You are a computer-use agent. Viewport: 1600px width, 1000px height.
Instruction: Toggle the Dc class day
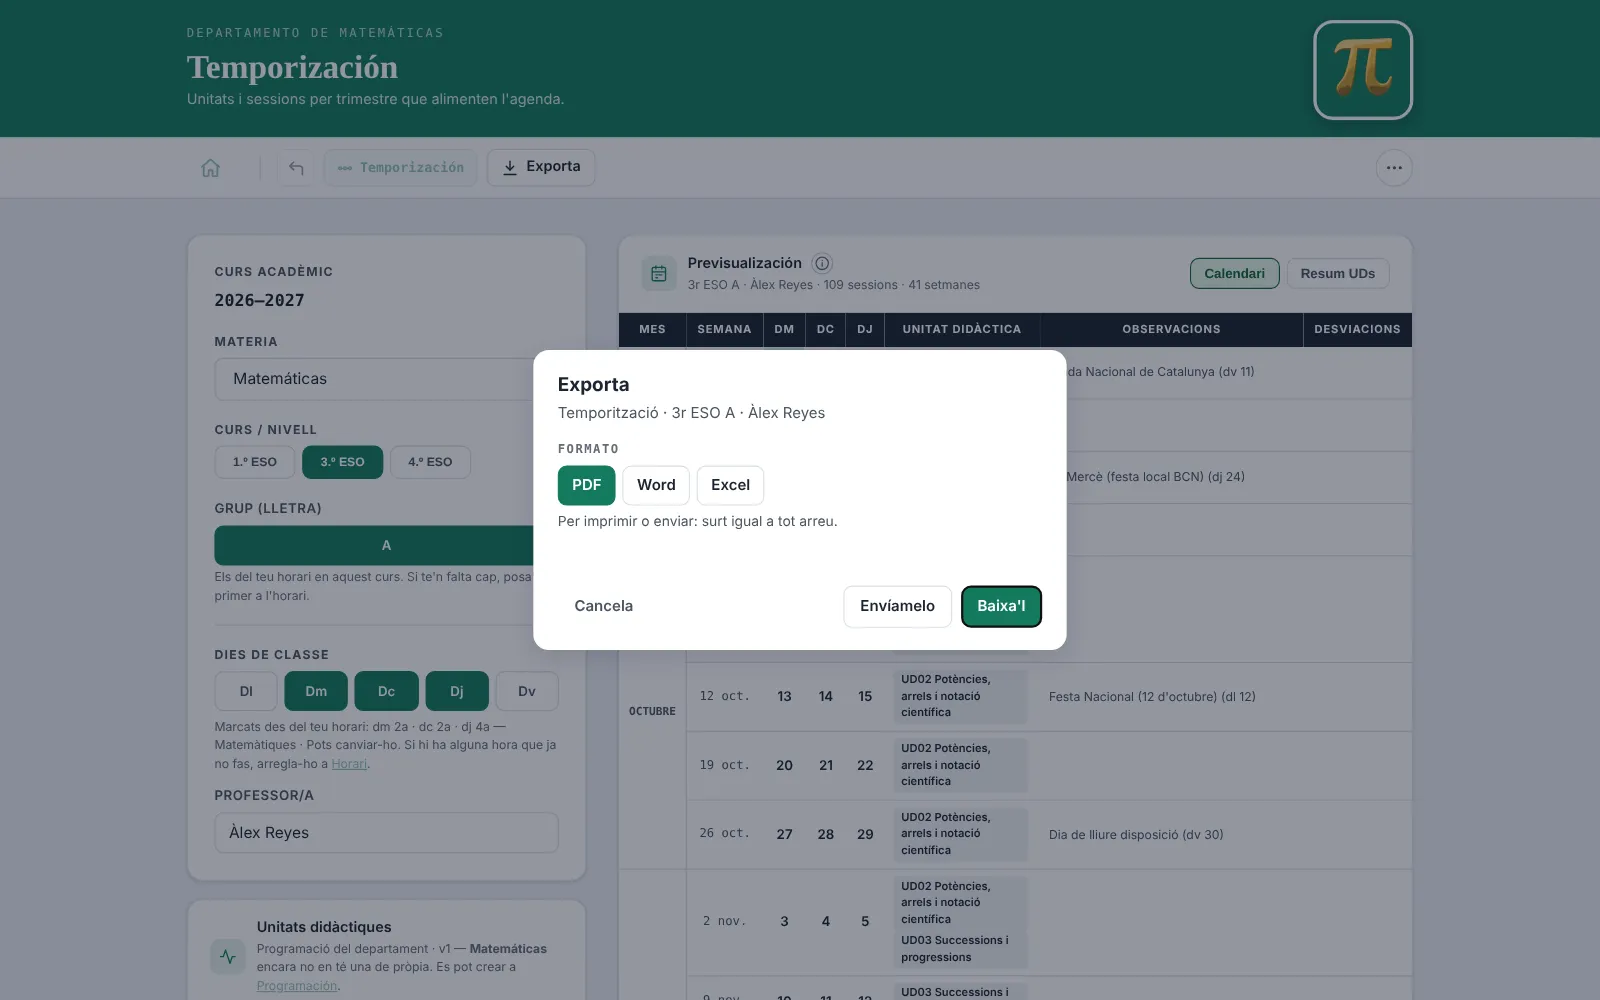click(386, 691)
